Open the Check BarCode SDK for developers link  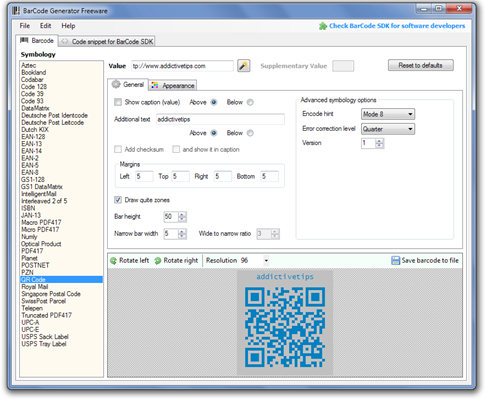click(397, 26)
